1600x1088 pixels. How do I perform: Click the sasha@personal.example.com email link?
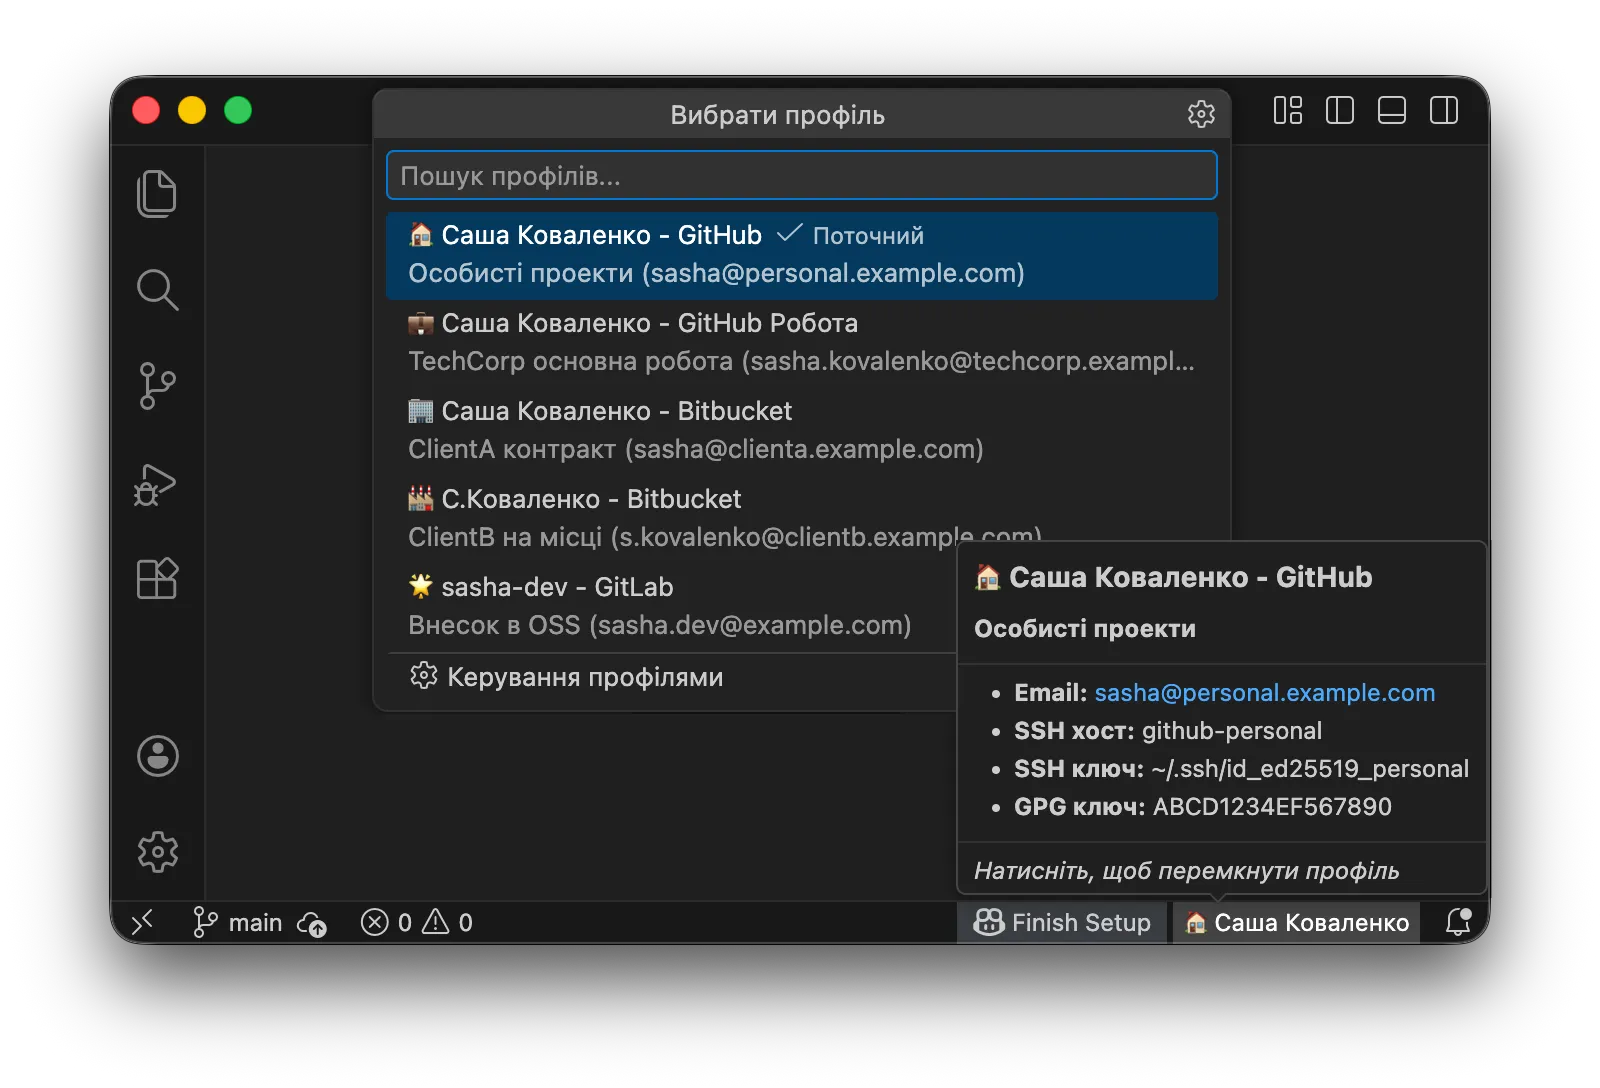click(1264, 693)
